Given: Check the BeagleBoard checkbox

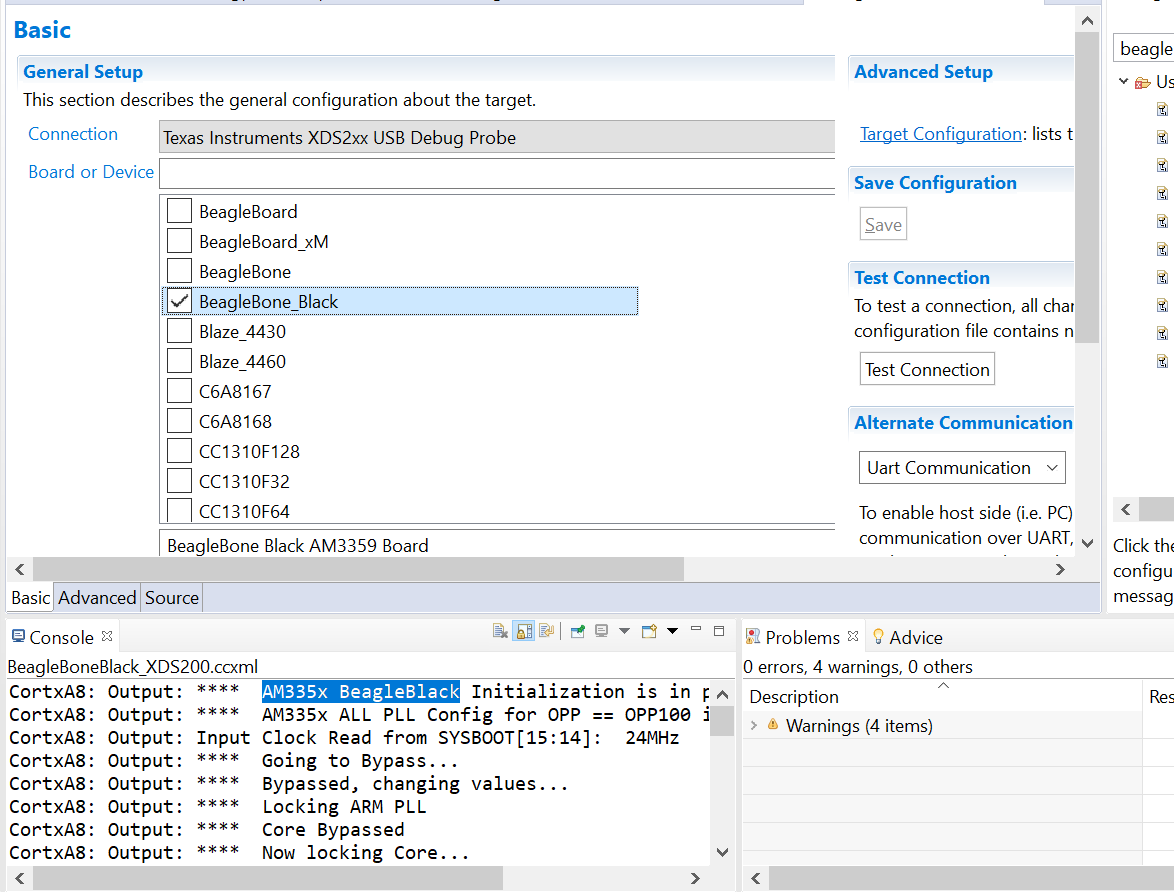Looking at the screenshot, I should [180, 211].
